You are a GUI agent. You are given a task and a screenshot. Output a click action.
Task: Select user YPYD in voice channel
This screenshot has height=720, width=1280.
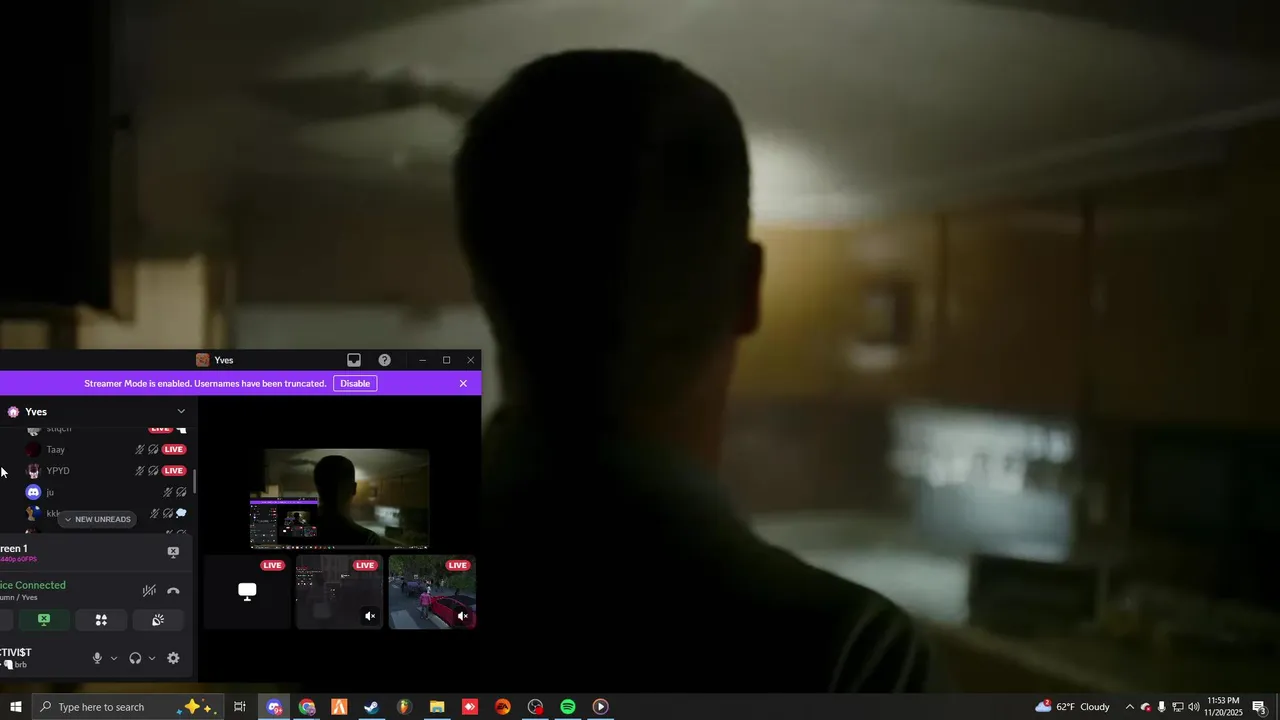[x=58, y=471]
